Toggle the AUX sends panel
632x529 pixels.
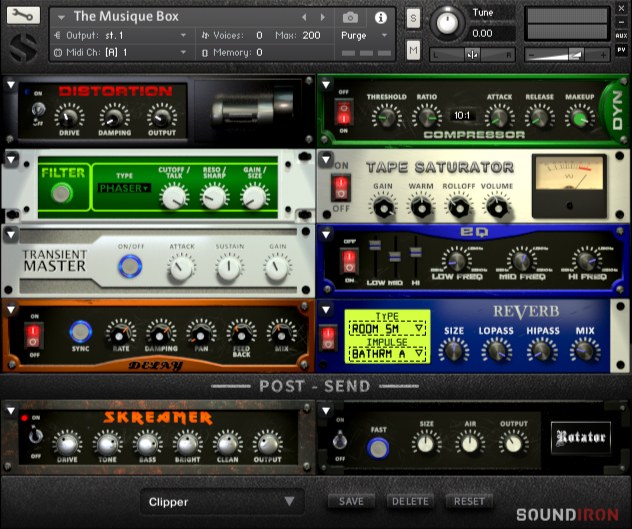tap(621, 36)
